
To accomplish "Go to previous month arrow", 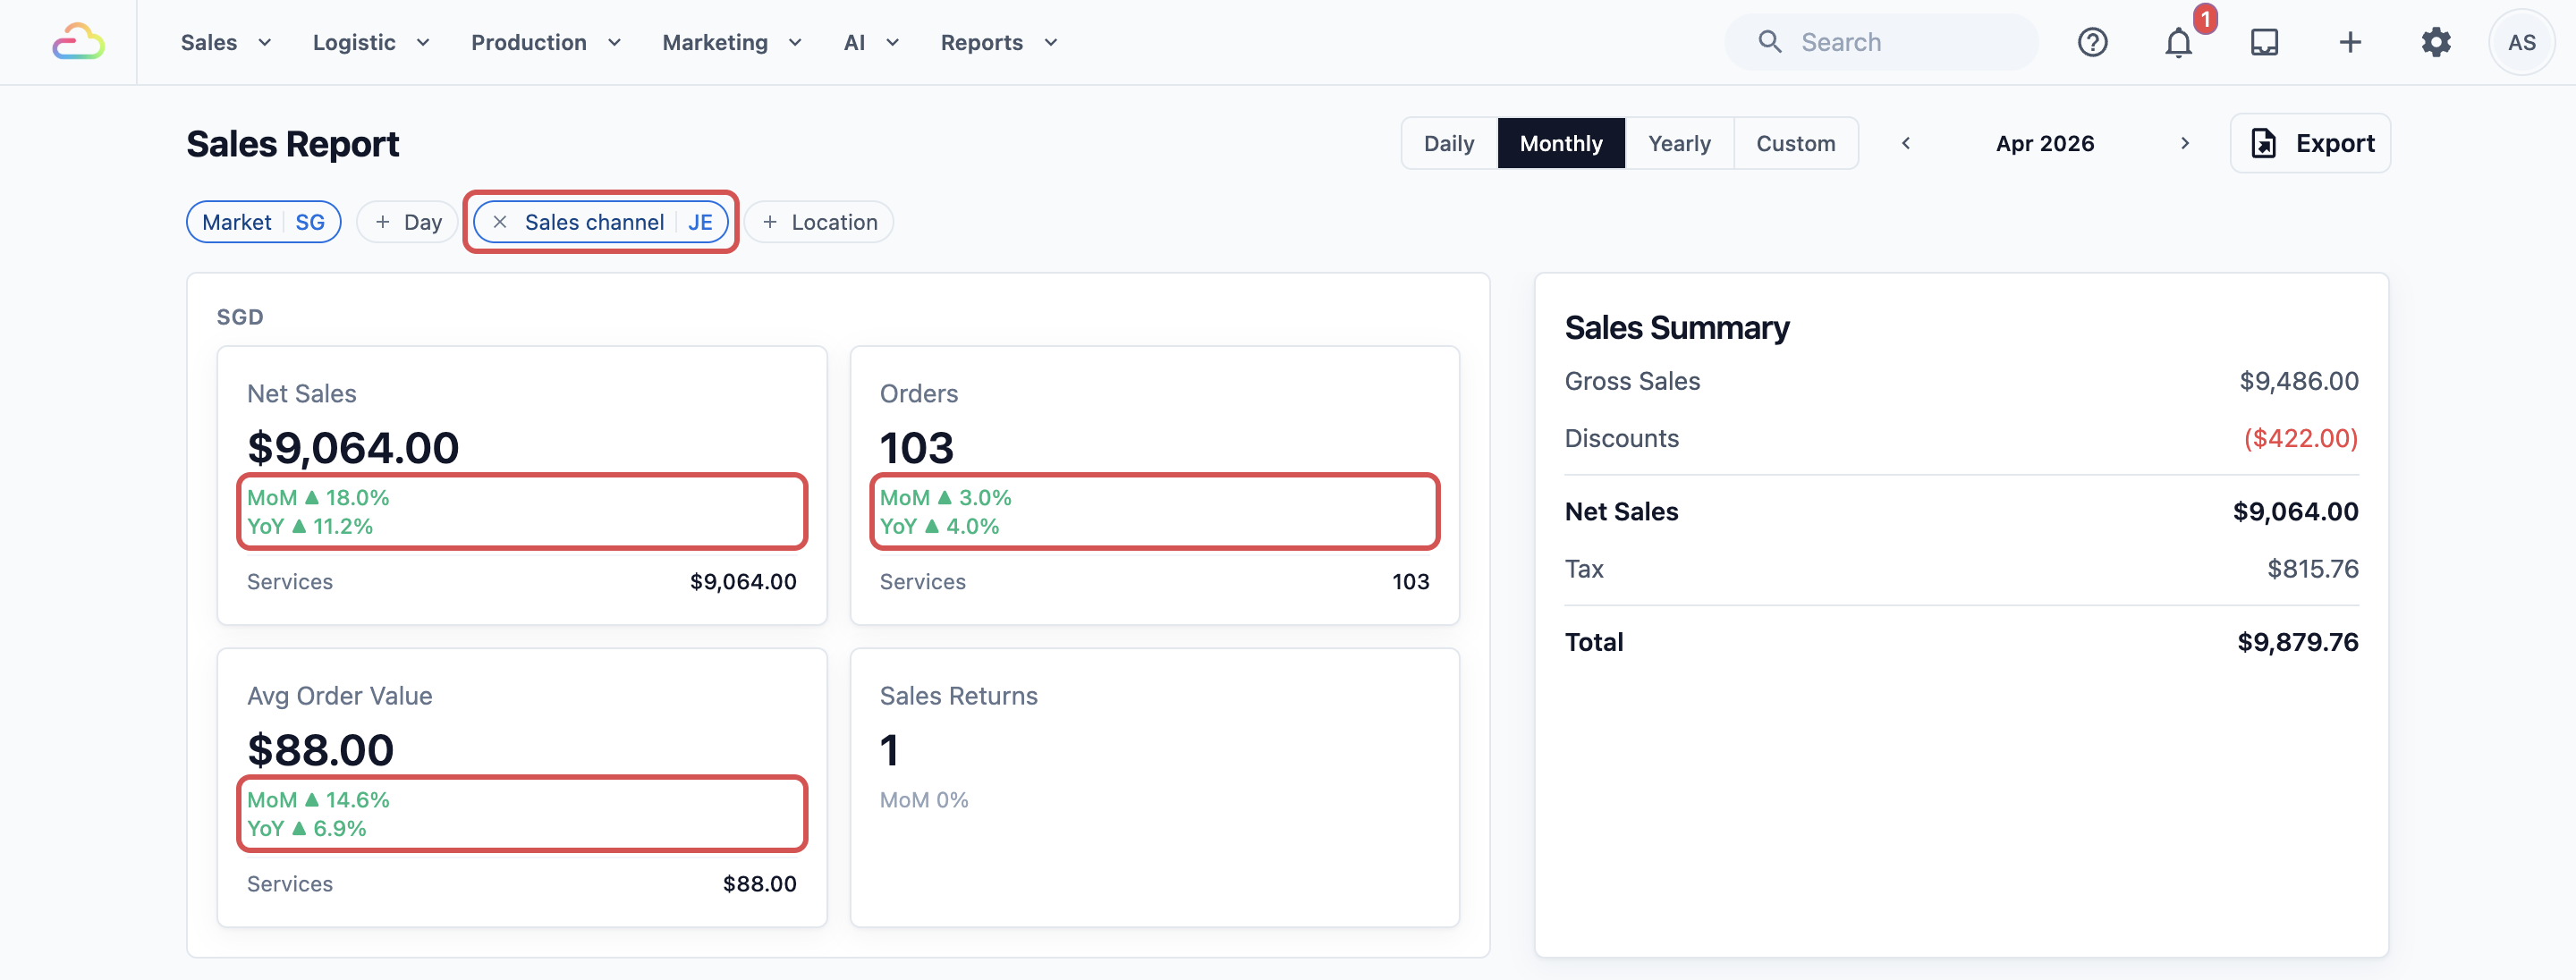I will (x=1906, y=143).
